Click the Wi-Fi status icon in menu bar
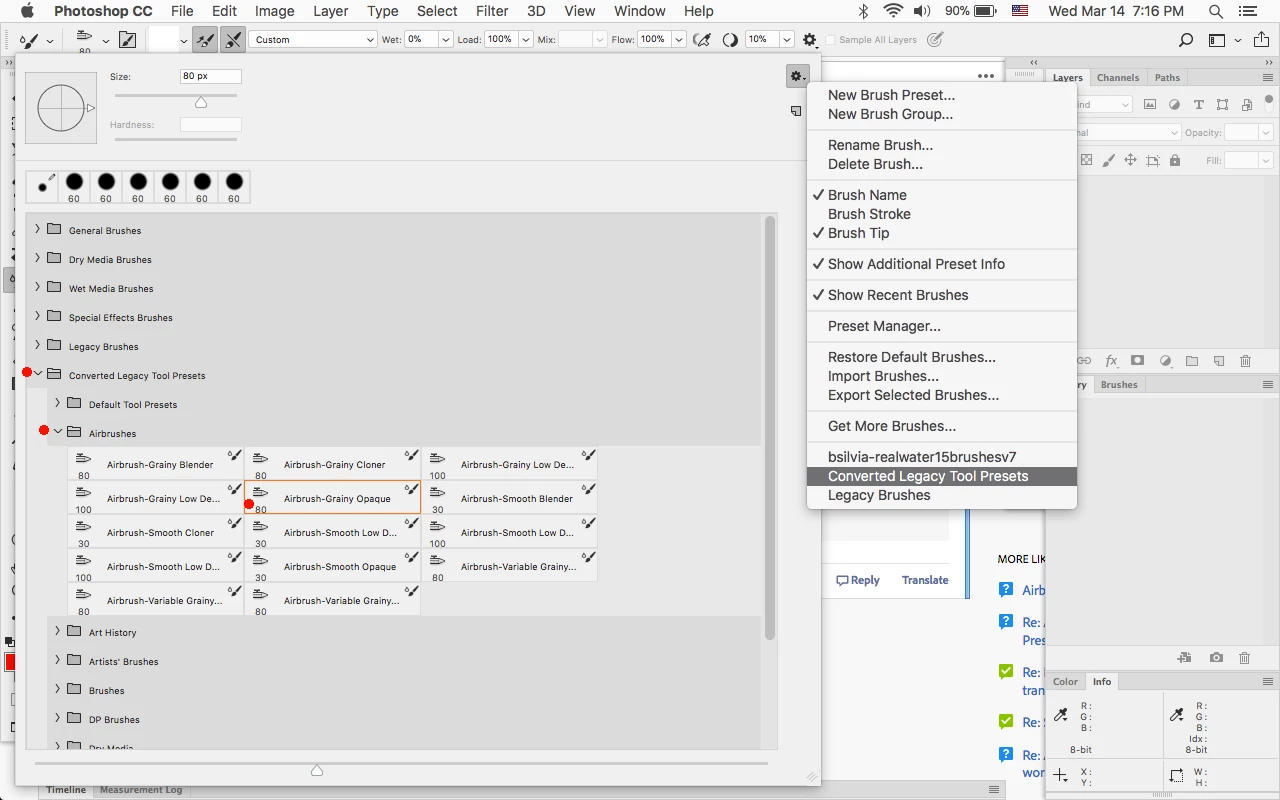Screen dimensions: 1280x800 point(893,11)
